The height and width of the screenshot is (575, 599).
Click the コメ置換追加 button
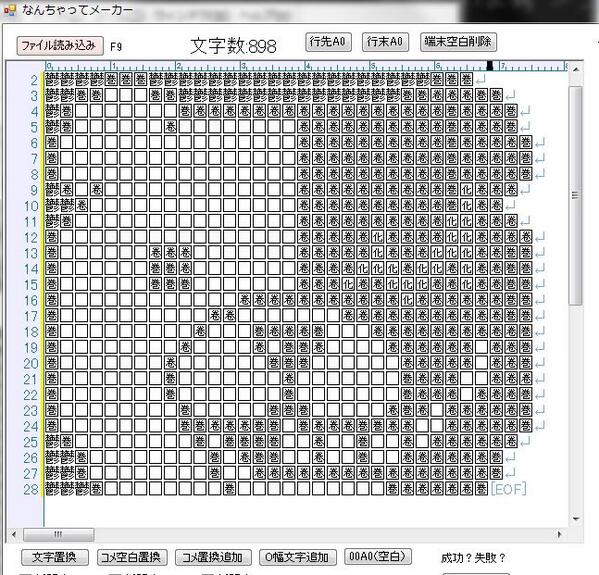pos(213,557)
